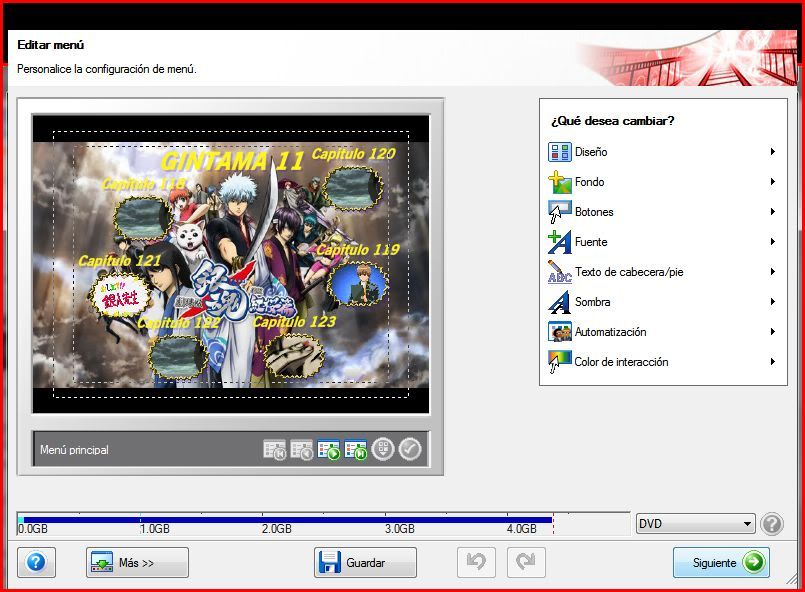
Task: Proceed with the Siguiente button
Action: click(721, 563)
